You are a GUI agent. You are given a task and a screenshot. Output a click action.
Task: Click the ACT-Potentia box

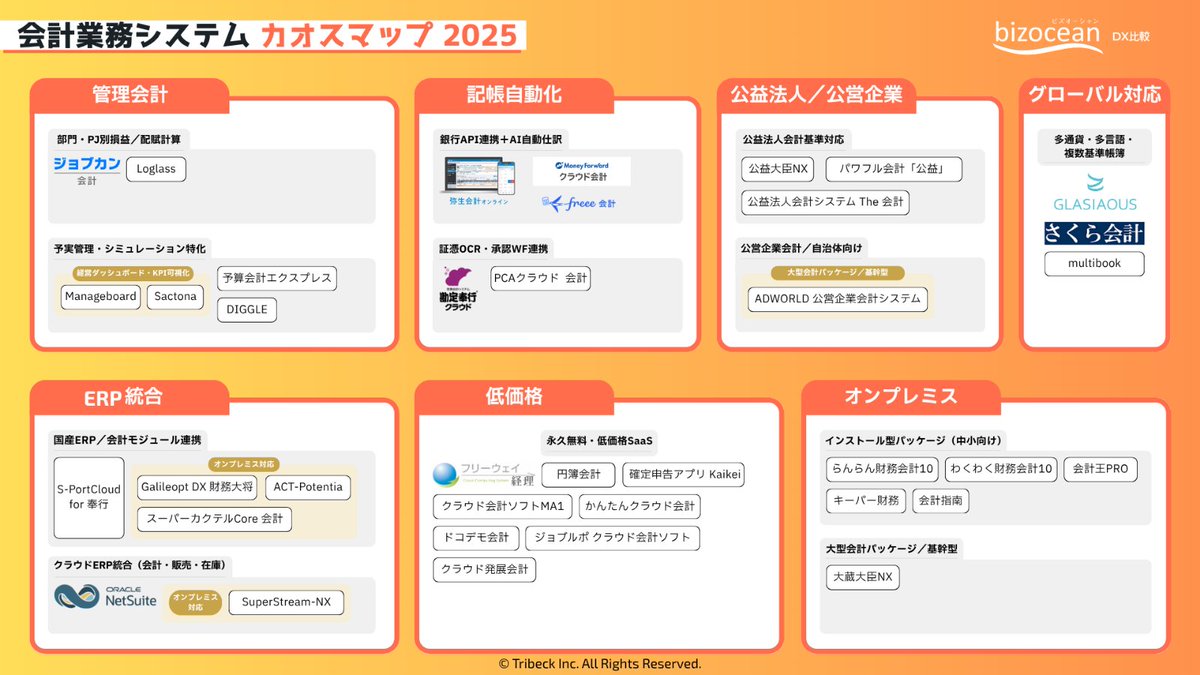pyautogui.click(x=309, y=488)
